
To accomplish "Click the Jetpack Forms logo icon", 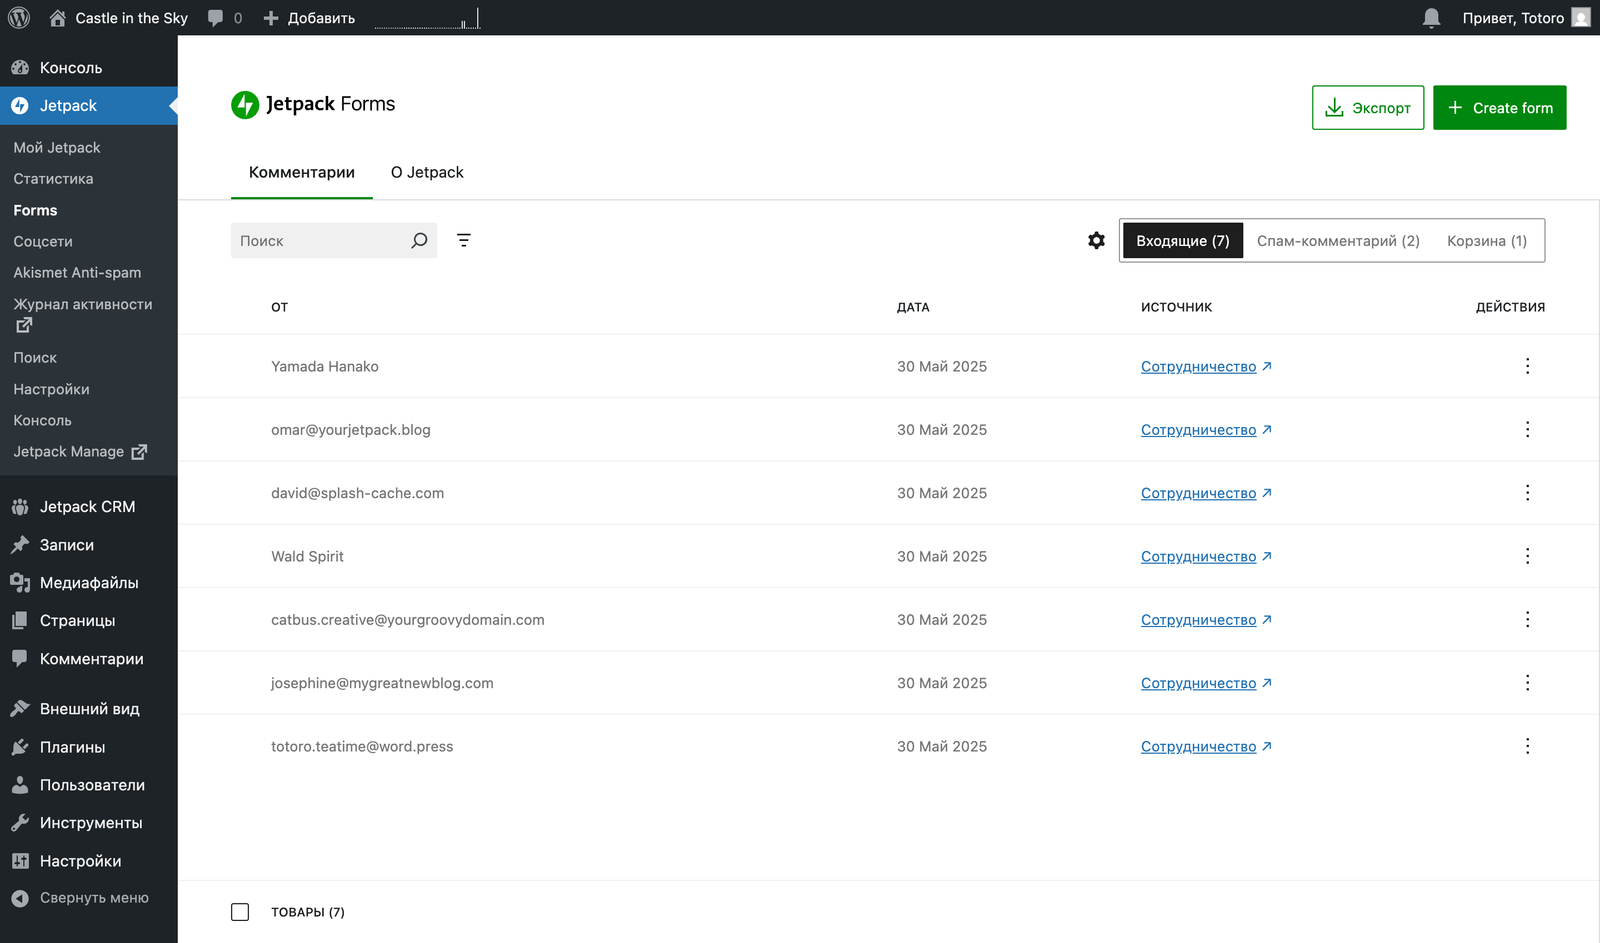I will click(245, 105).
